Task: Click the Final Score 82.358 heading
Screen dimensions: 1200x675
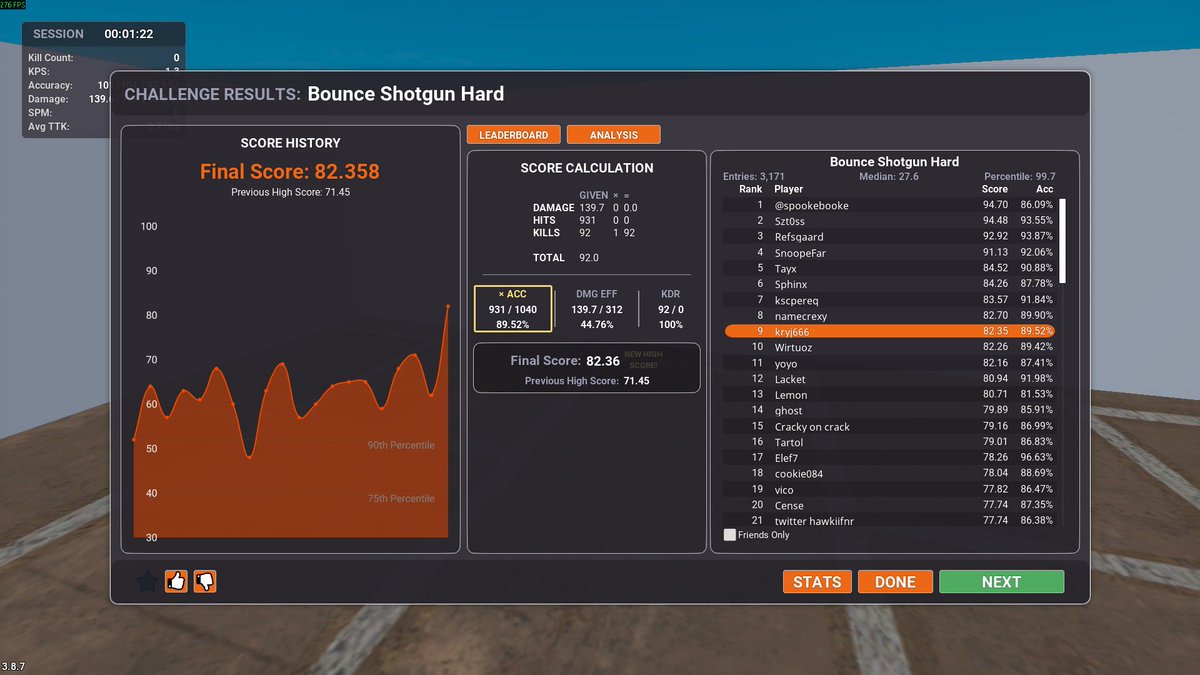Action: [290, 171]
